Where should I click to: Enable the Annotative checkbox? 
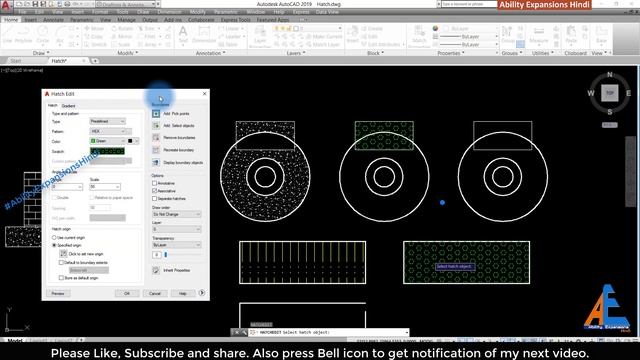coord(154,183)
